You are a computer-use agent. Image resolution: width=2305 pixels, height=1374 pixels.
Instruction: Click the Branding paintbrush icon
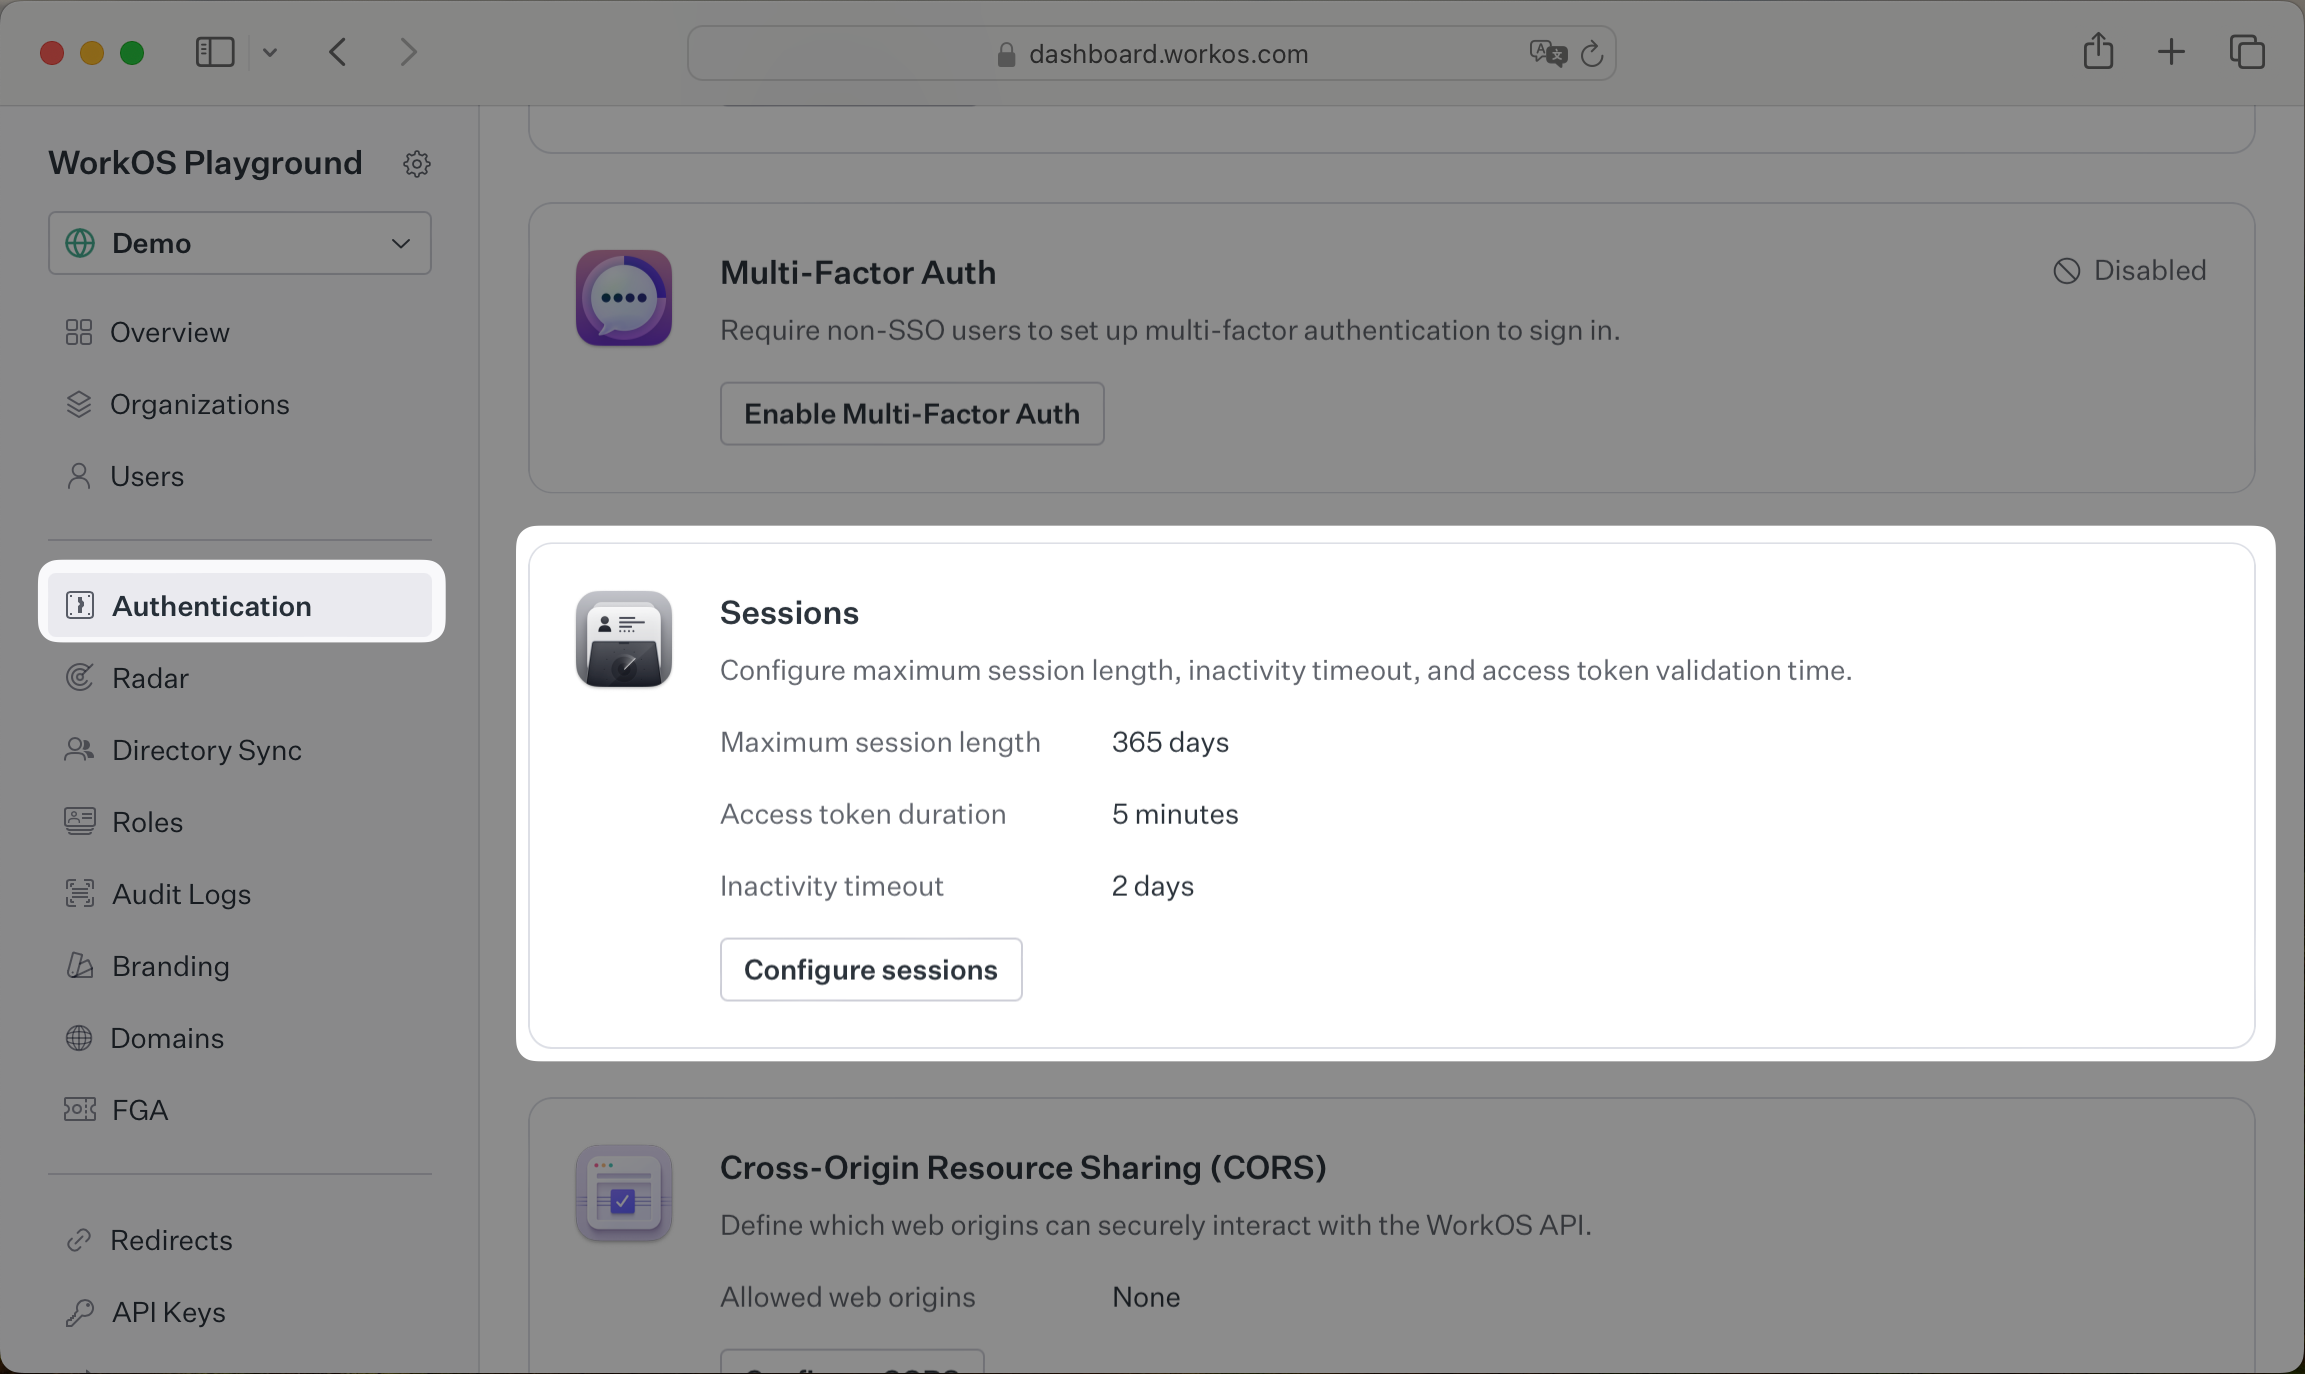(x=80, y=965)
